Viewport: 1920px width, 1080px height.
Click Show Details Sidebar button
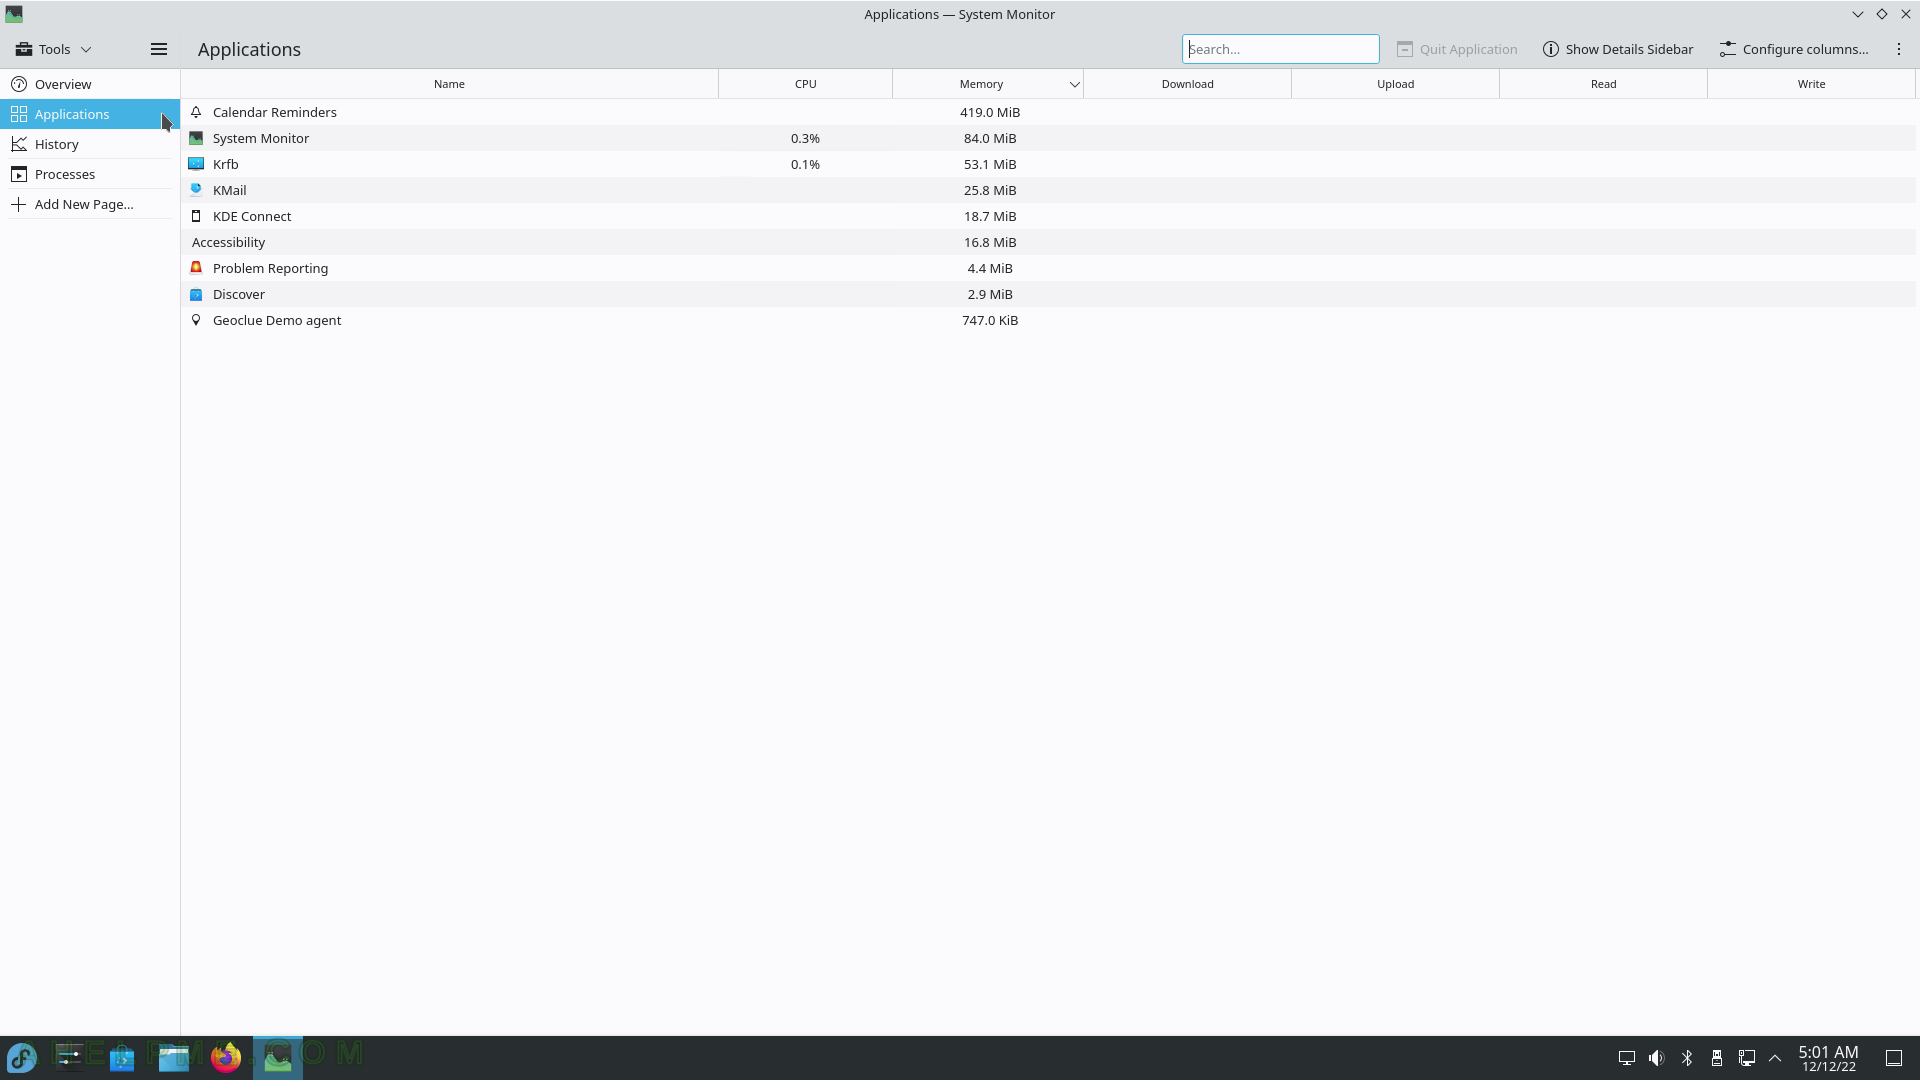click(x=1618, y=49)
